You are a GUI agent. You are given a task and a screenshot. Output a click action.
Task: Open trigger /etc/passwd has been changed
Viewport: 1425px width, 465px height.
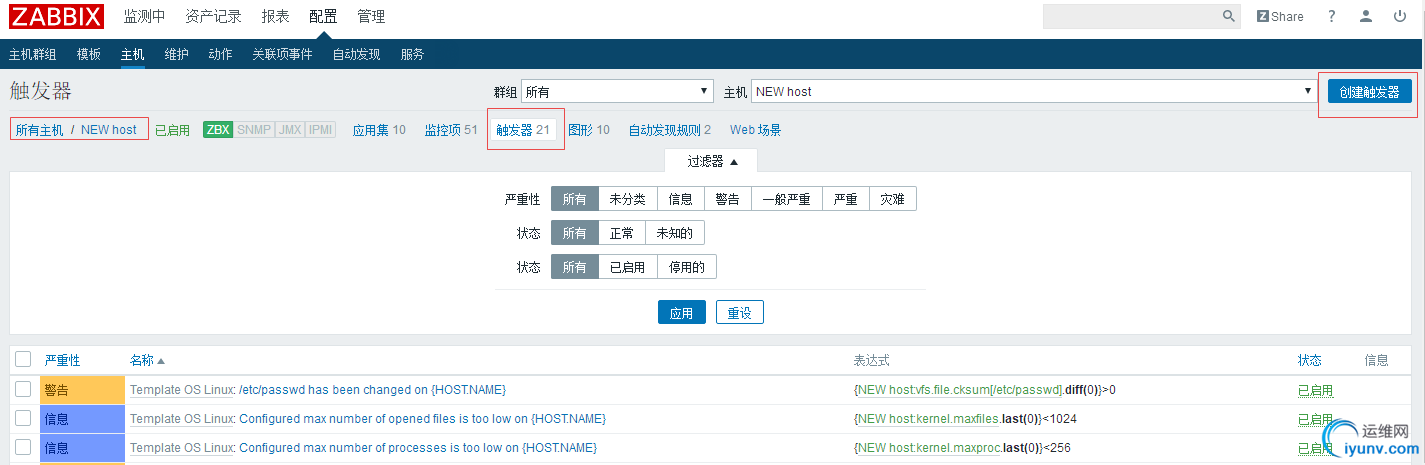click(372, 390)
